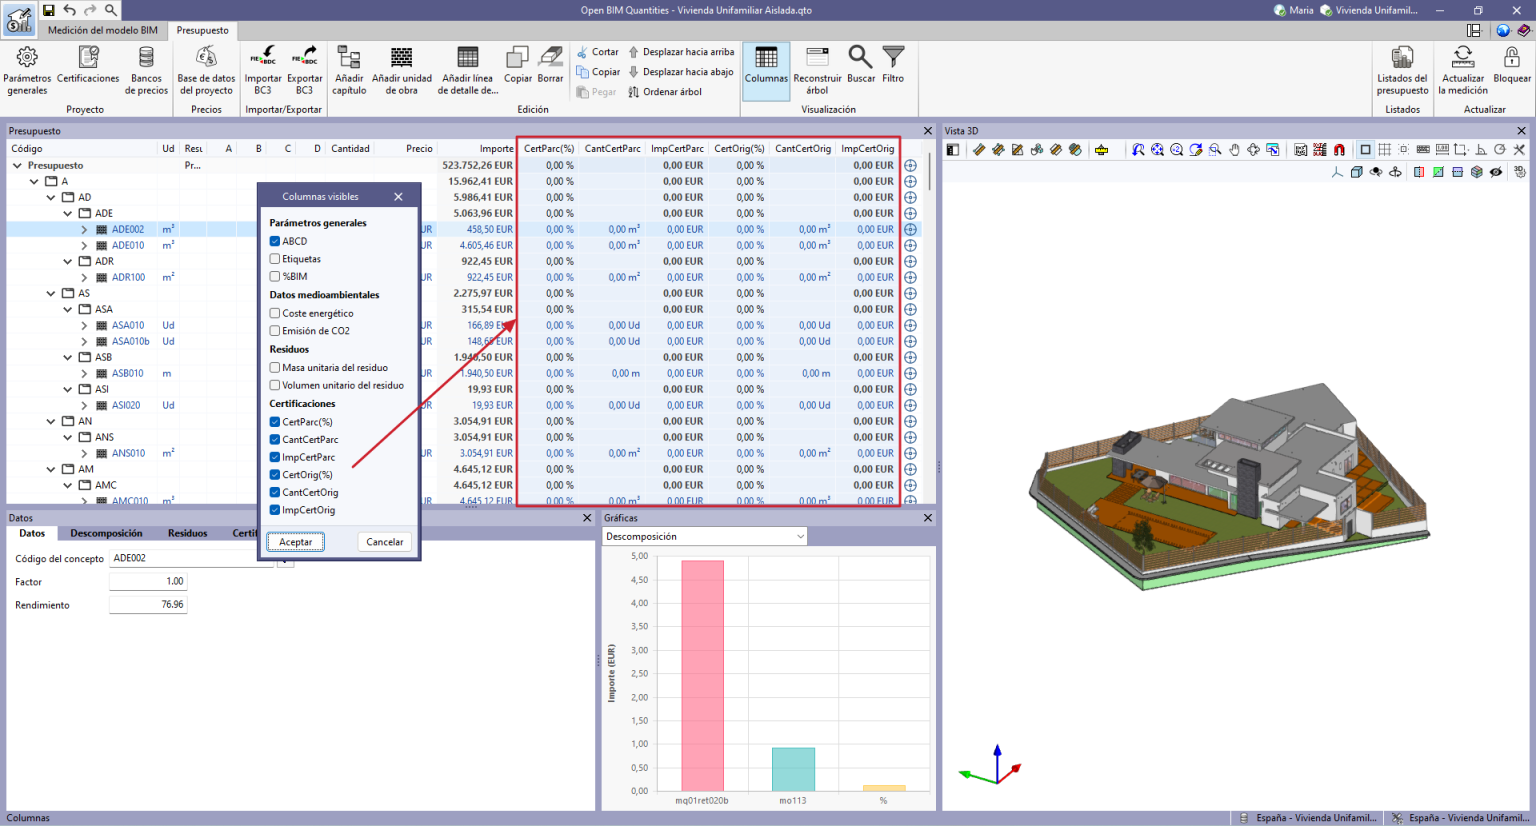1536x826 pixels.
Task: Switch to Medición del modelo BIM tab
Action: [103, 30]
